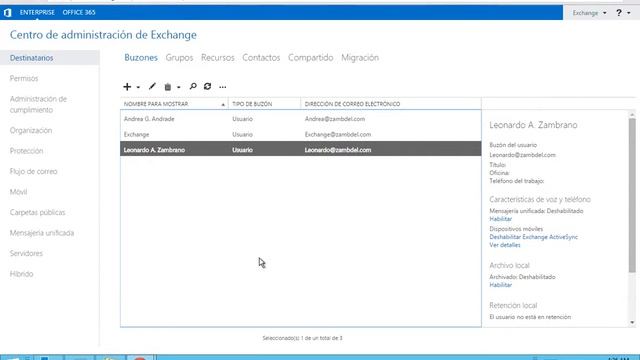Viewport: 640px width, 360px height.
Task: Open the Grupos tab
Action: (x=179, y=58)
